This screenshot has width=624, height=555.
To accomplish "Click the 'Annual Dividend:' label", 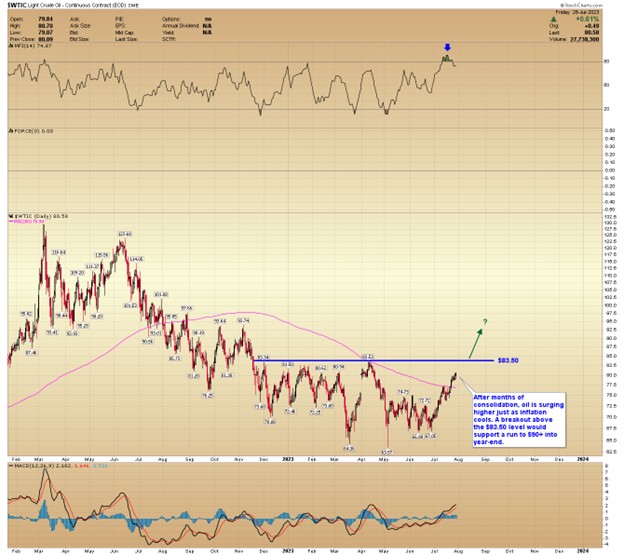I will tap(180, 26).
